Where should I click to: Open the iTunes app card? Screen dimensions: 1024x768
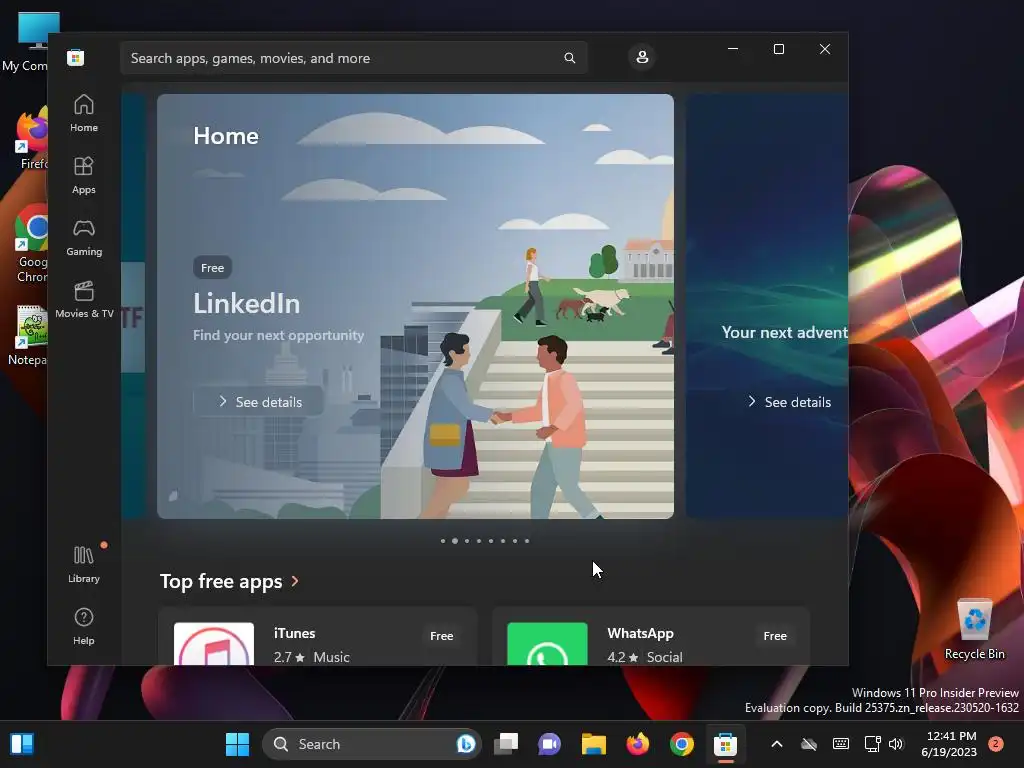[317, 637]
